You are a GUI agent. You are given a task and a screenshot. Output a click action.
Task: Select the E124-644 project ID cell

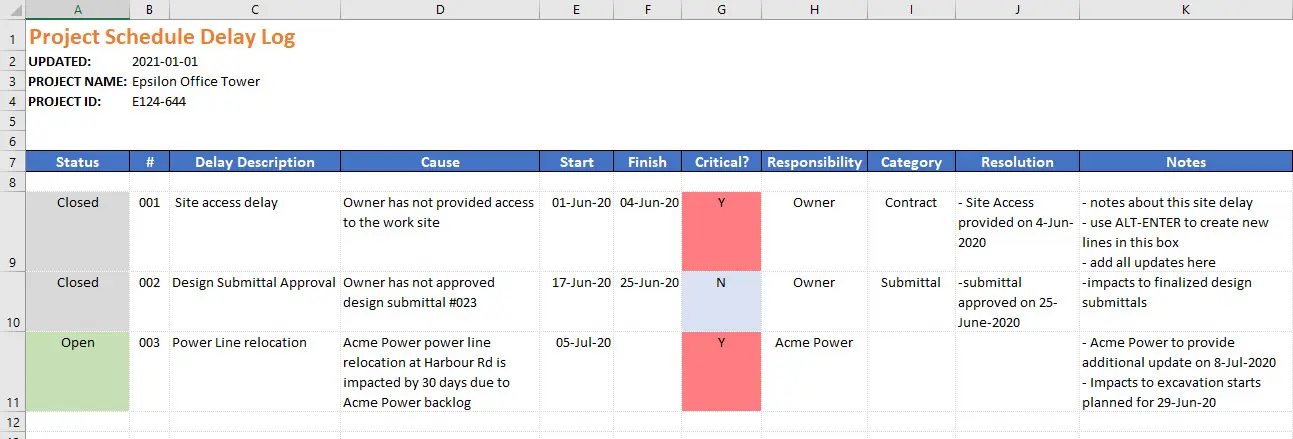coord(159,101)
